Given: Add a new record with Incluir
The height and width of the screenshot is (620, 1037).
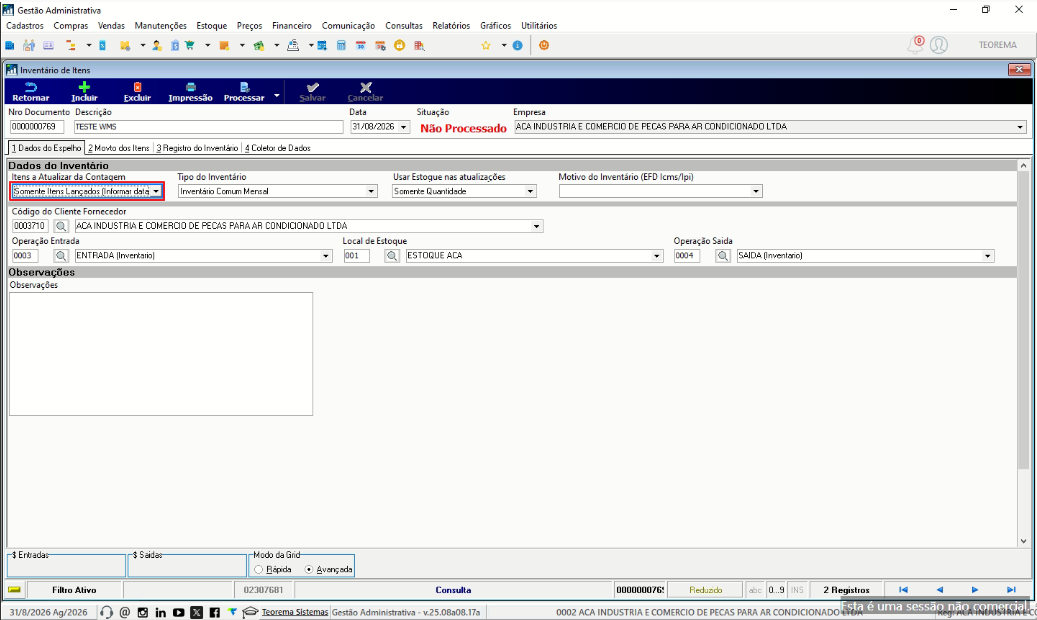Looking at the screenshot, I should pyautogui.click(x=84, y=91).
